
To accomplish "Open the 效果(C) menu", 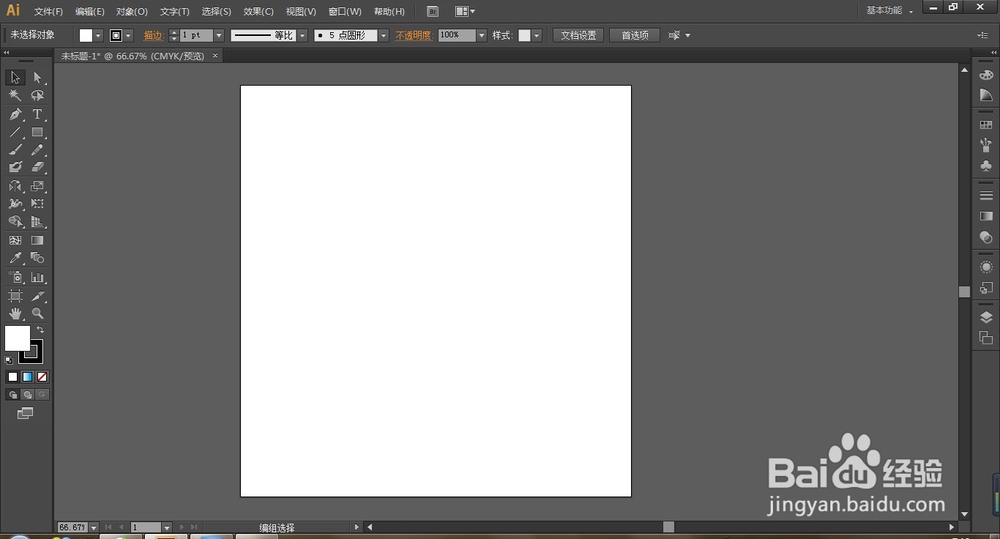I will (x=258, y=11).
